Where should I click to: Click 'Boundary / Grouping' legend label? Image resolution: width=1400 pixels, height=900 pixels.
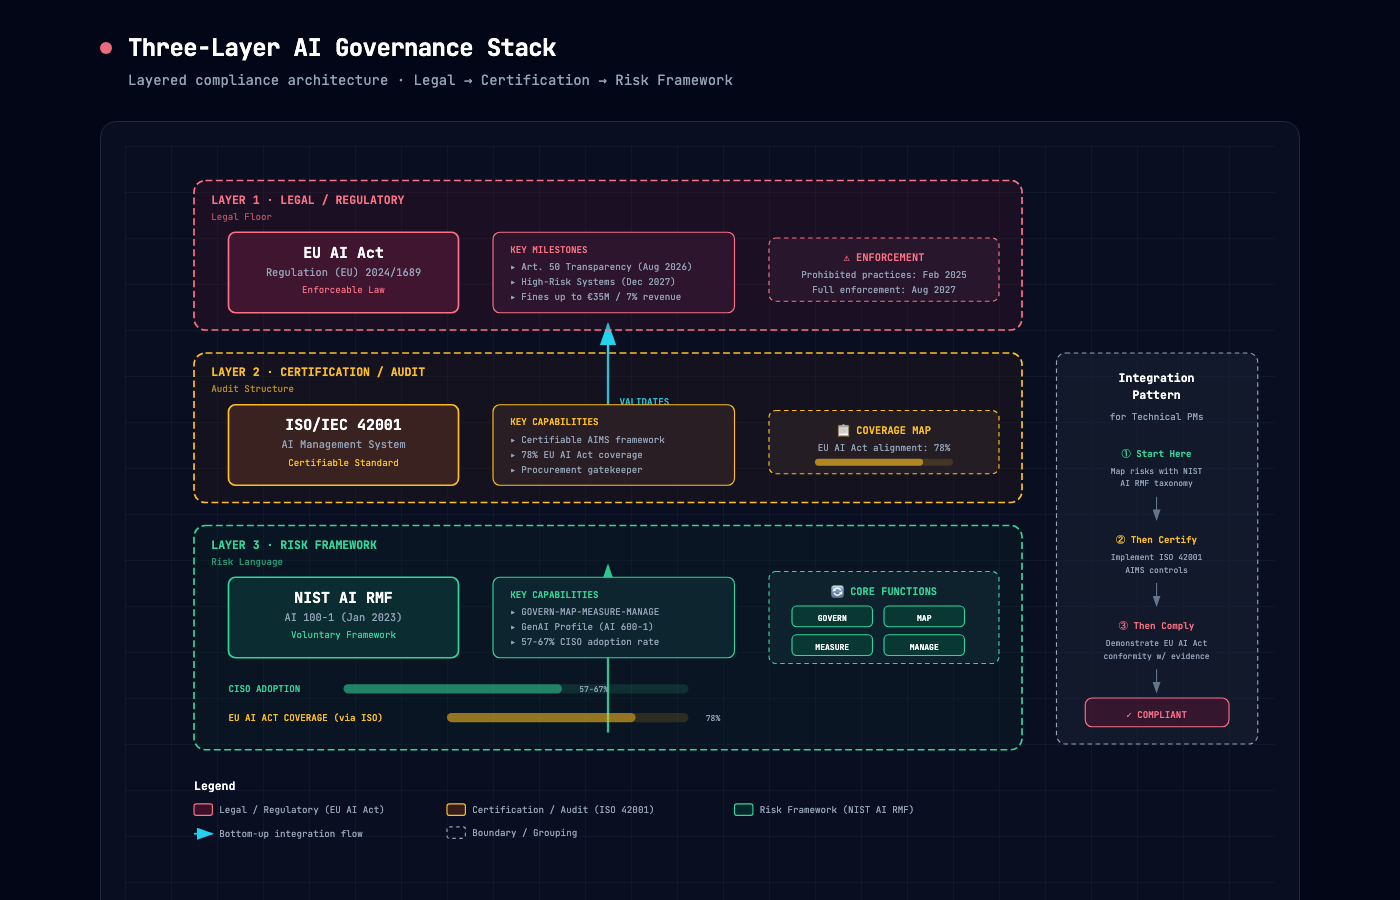(x=525, y=833)
